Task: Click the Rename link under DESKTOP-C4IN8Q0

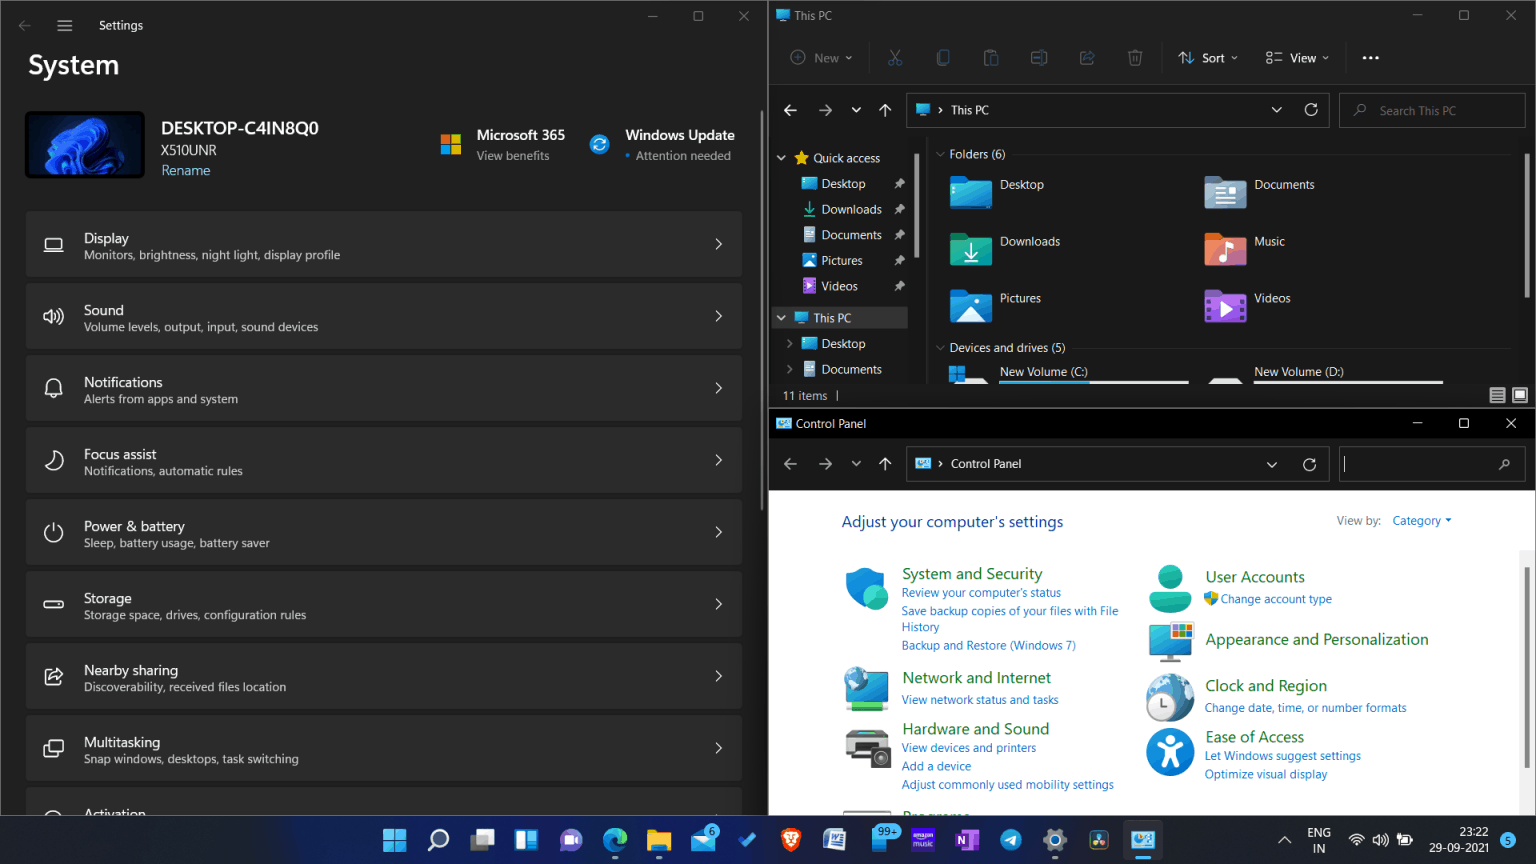Action: [186, 170]
